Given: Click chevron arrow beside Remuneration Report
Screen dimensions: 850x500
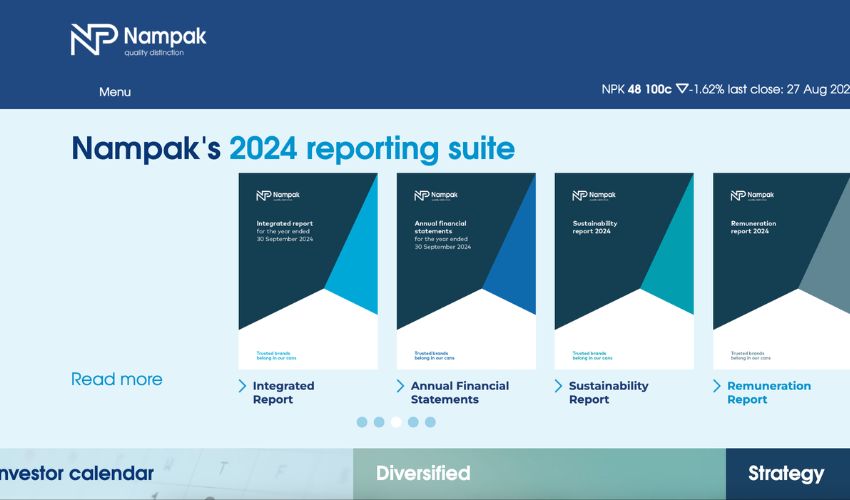Looking at the screenshot, I should click(717, 386).
